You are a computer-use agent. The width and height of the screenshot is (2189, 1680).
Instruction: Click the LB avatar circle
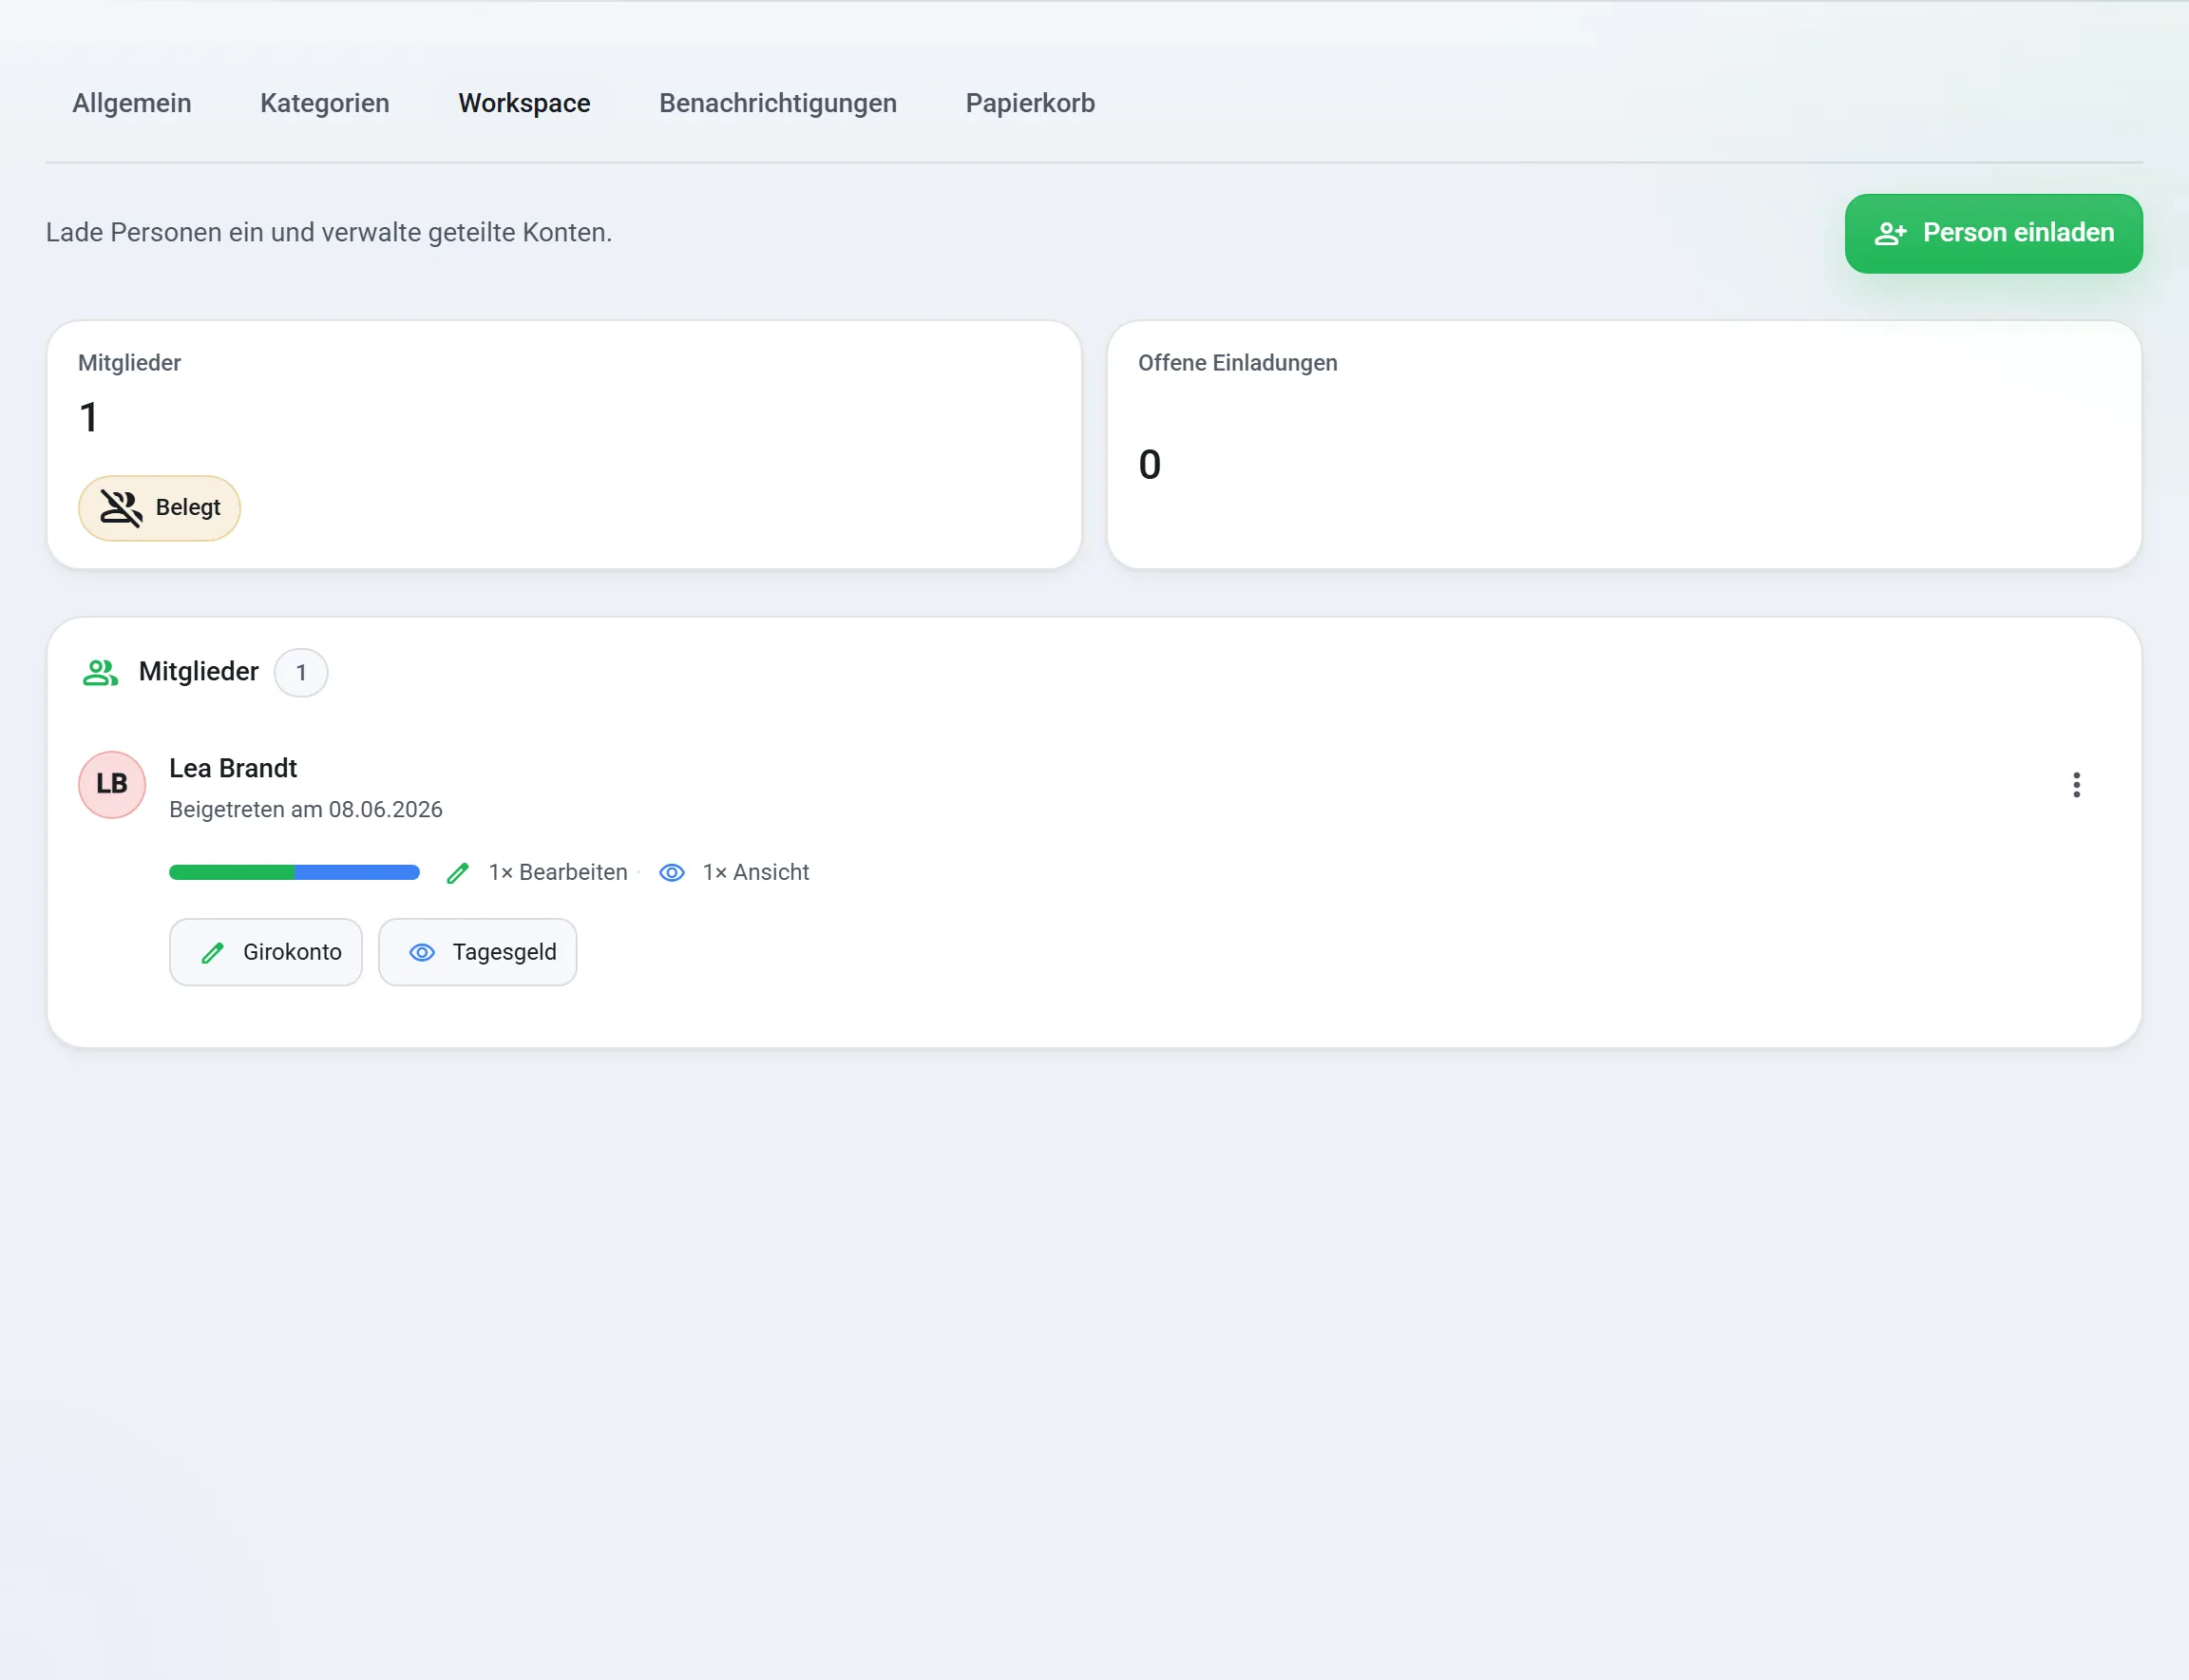(112, 785)
